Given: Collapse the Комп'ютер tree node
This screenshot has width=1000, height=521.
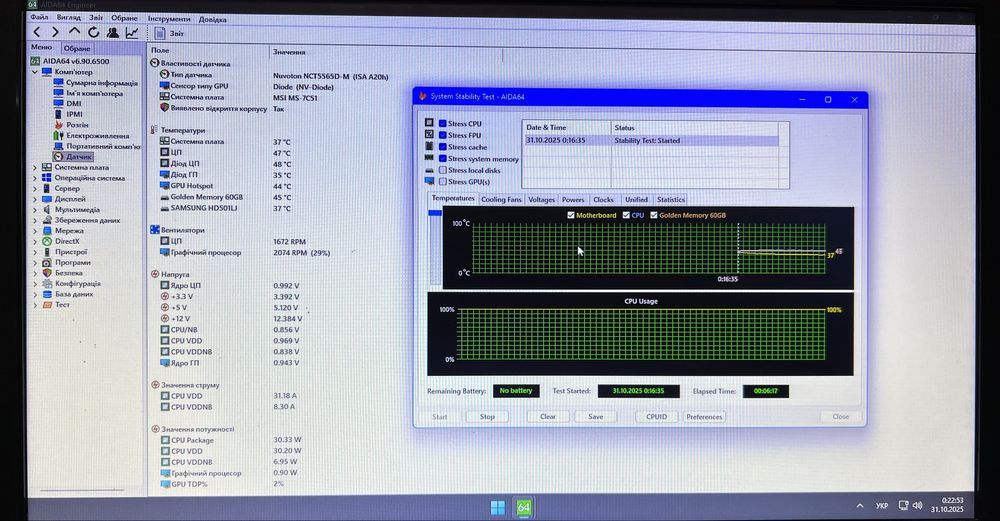Looking at the screenshot, I should tap(35, 72).
